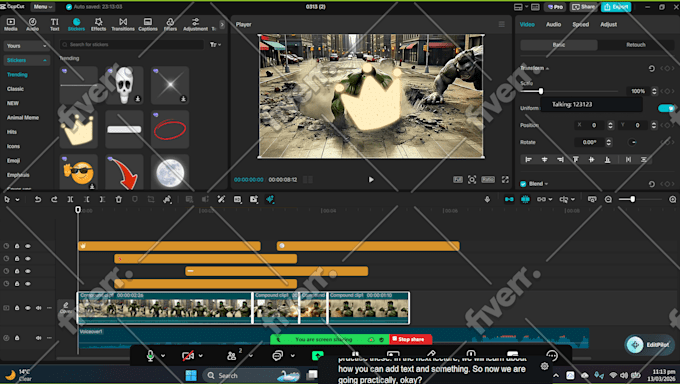Switch to the Audio properties tab
680x384 pixels.
pos(553,25)
